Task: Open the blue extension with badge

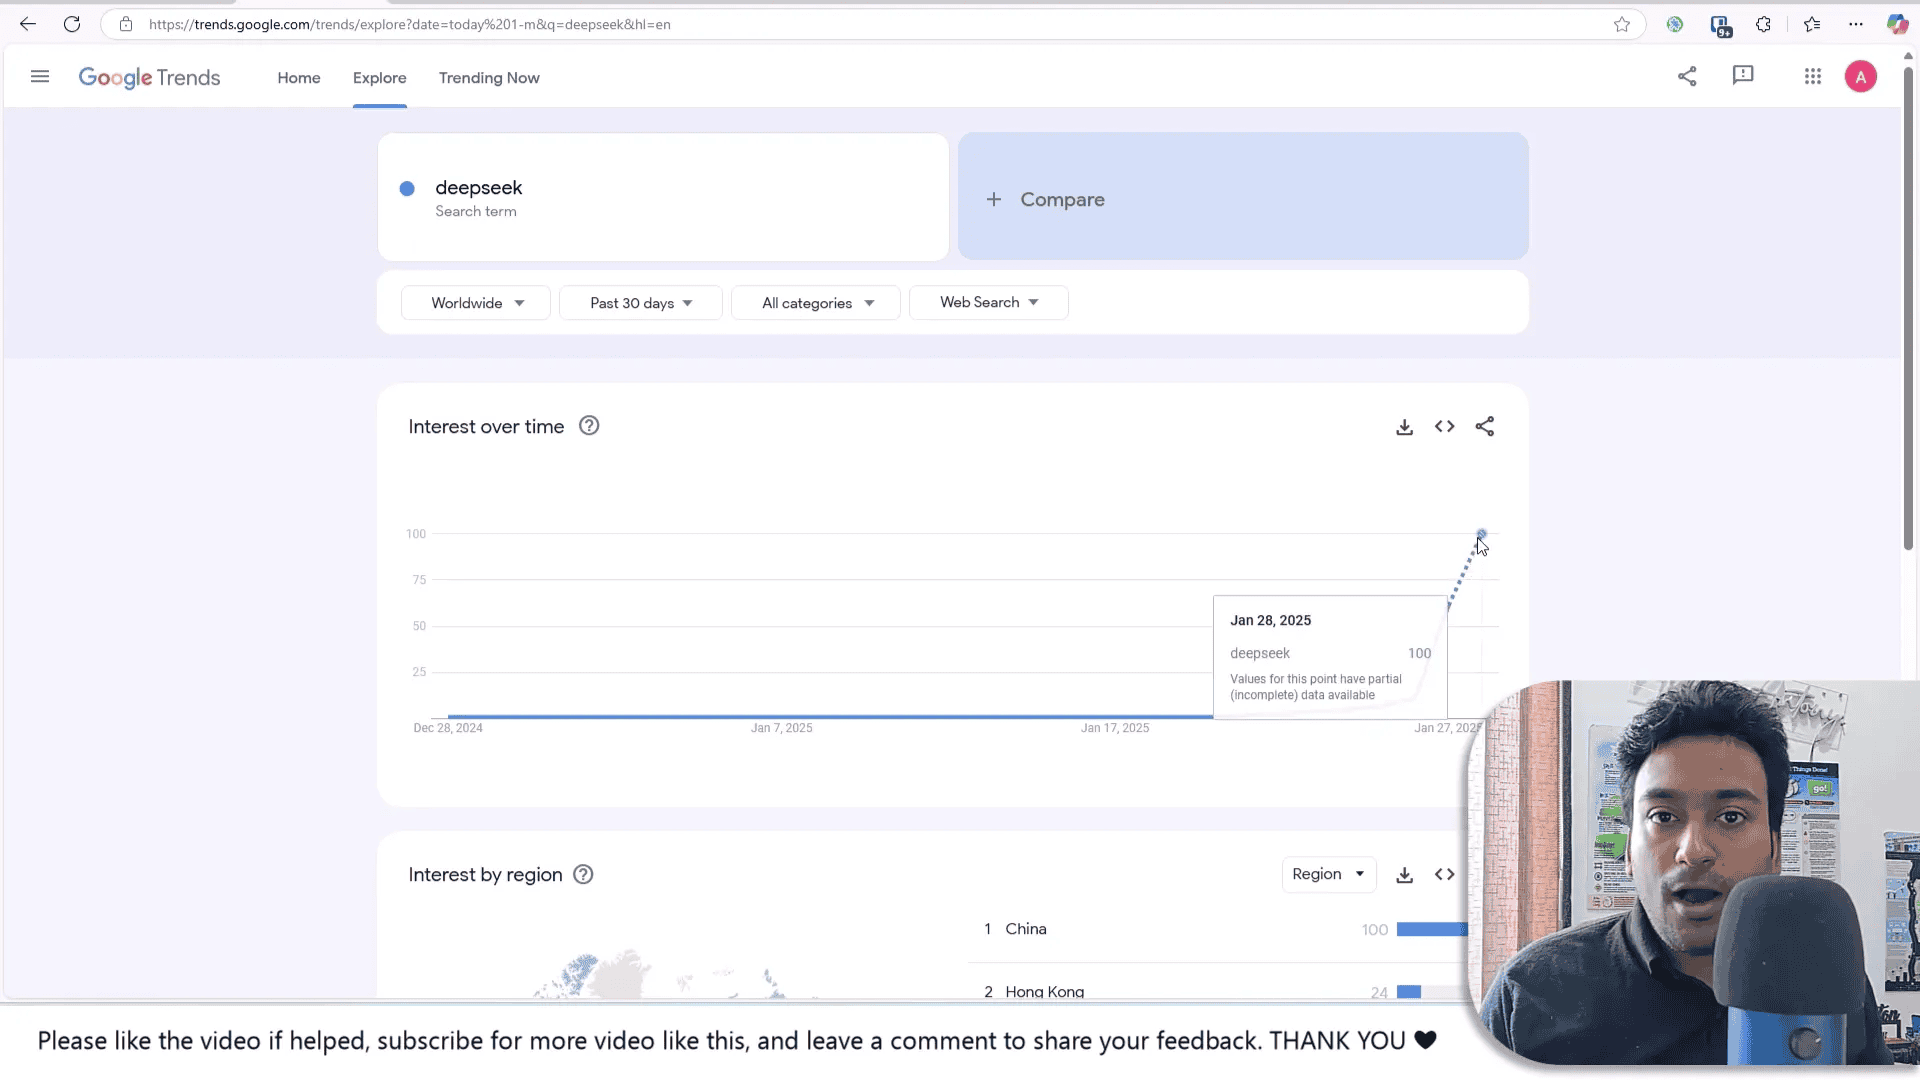Action: (1721, 26)
